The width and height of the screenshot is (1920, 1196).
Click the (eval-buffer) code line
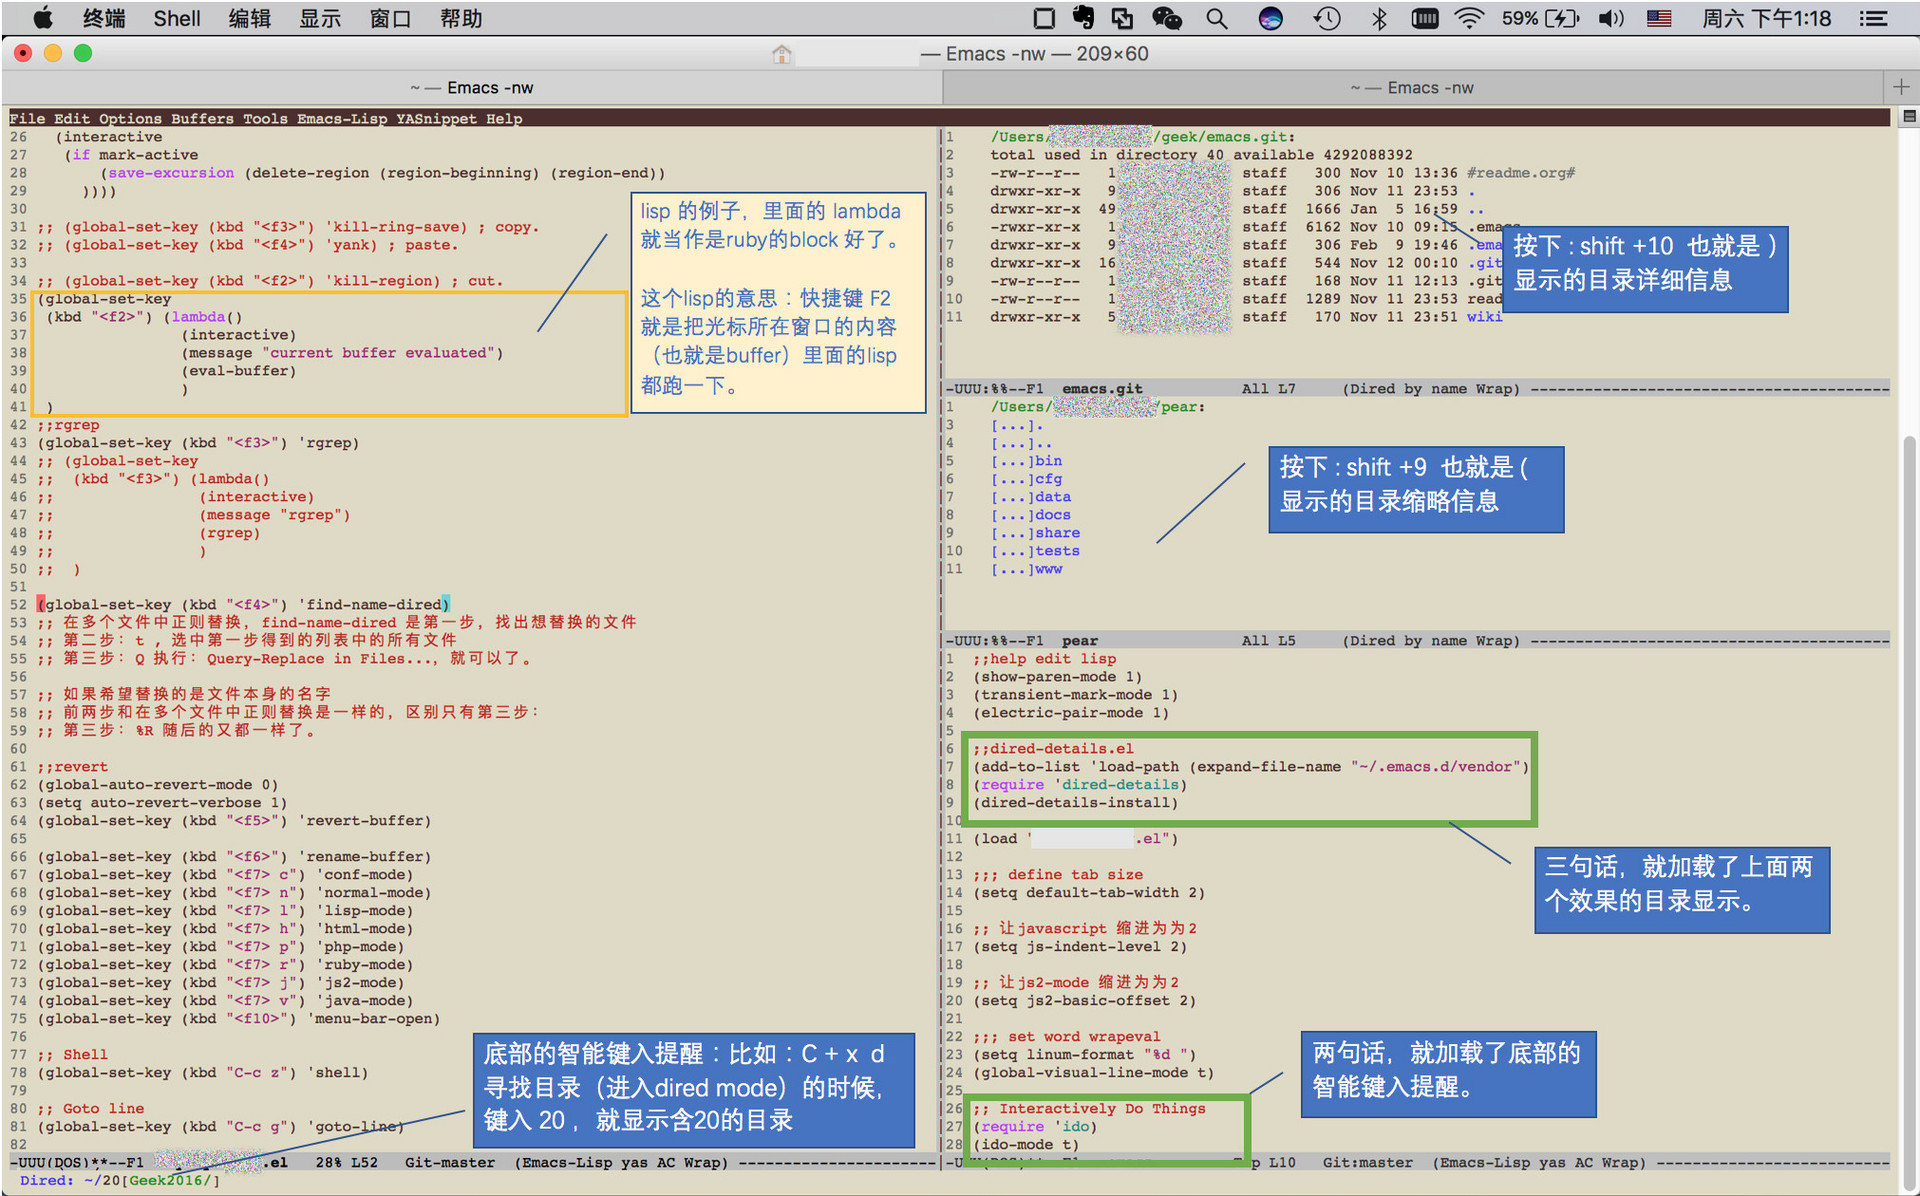tap(239, 371)
